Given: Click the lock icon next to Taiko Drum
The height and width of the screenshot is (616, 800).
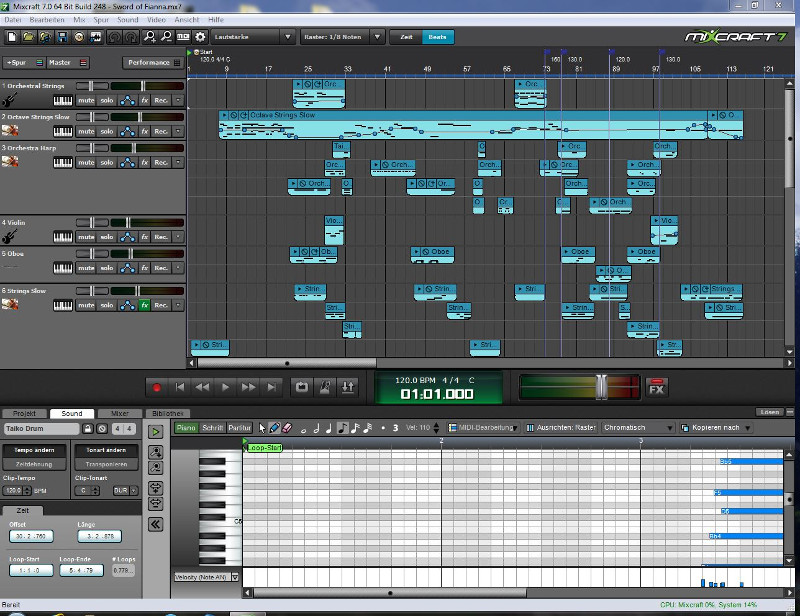Looking at the screenshot, I should (88, 429).
